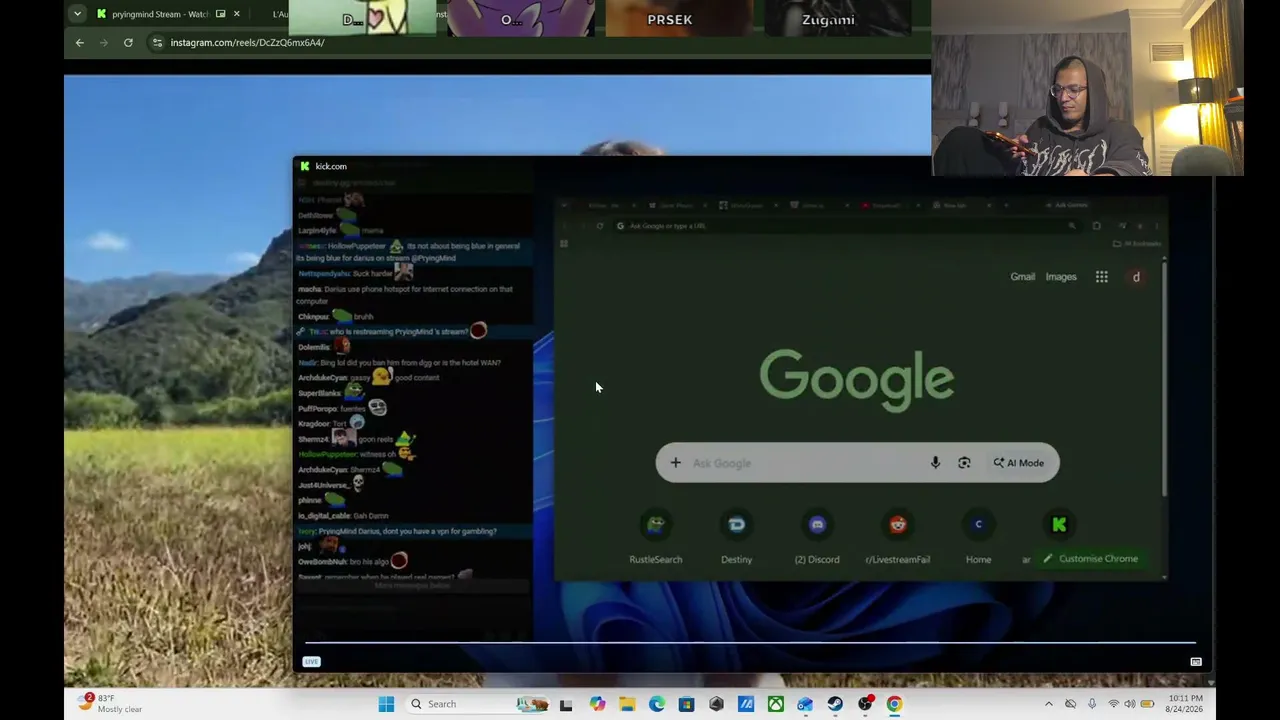
Task: Open the RustleSearch shortcut
Action: 656,538
